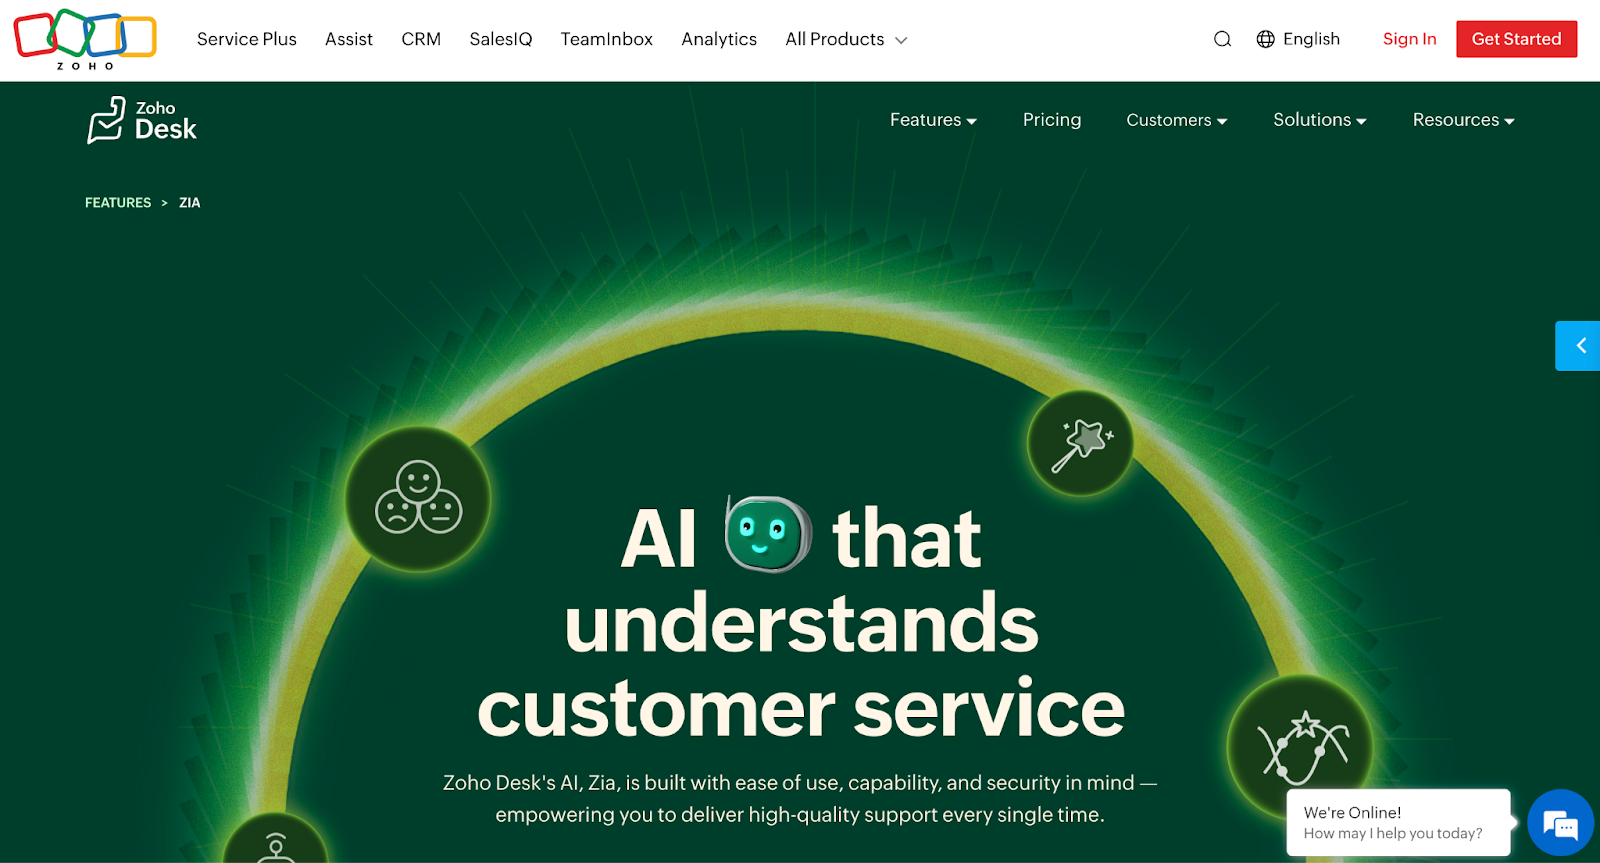Open the Customers dropdown menu
The width and height of the screenshot is (1600, 863).
click(1176, 120)
